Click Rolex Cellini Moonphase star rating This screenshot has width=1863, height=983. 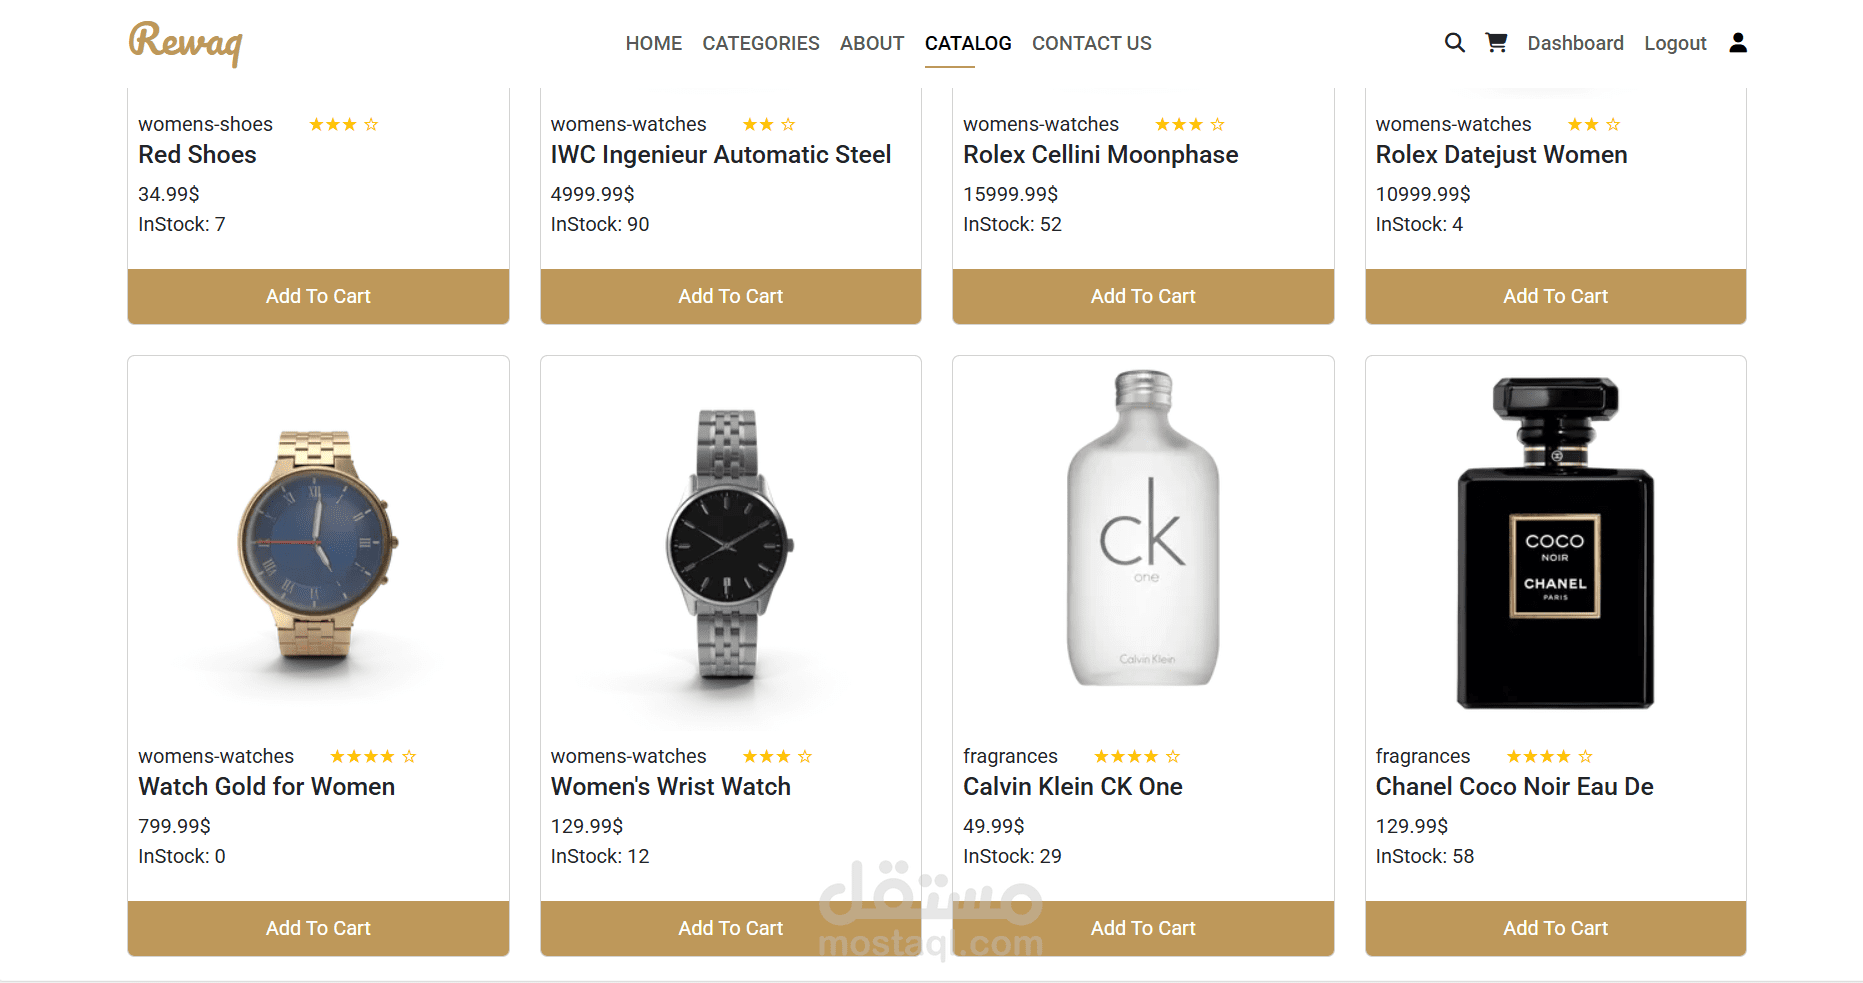pyautogui.click(x=1189, y=125)
